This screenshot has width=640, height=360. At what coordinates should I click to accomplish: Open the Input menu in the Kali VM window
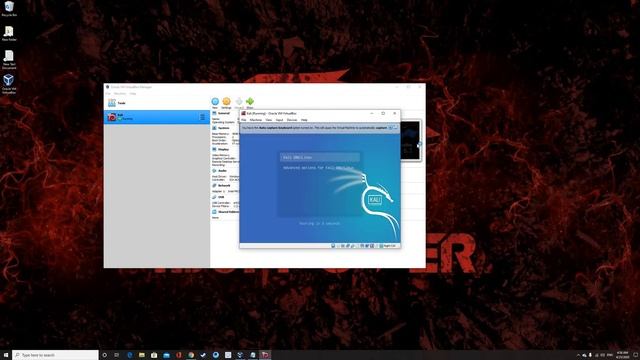tap(279, 120)
